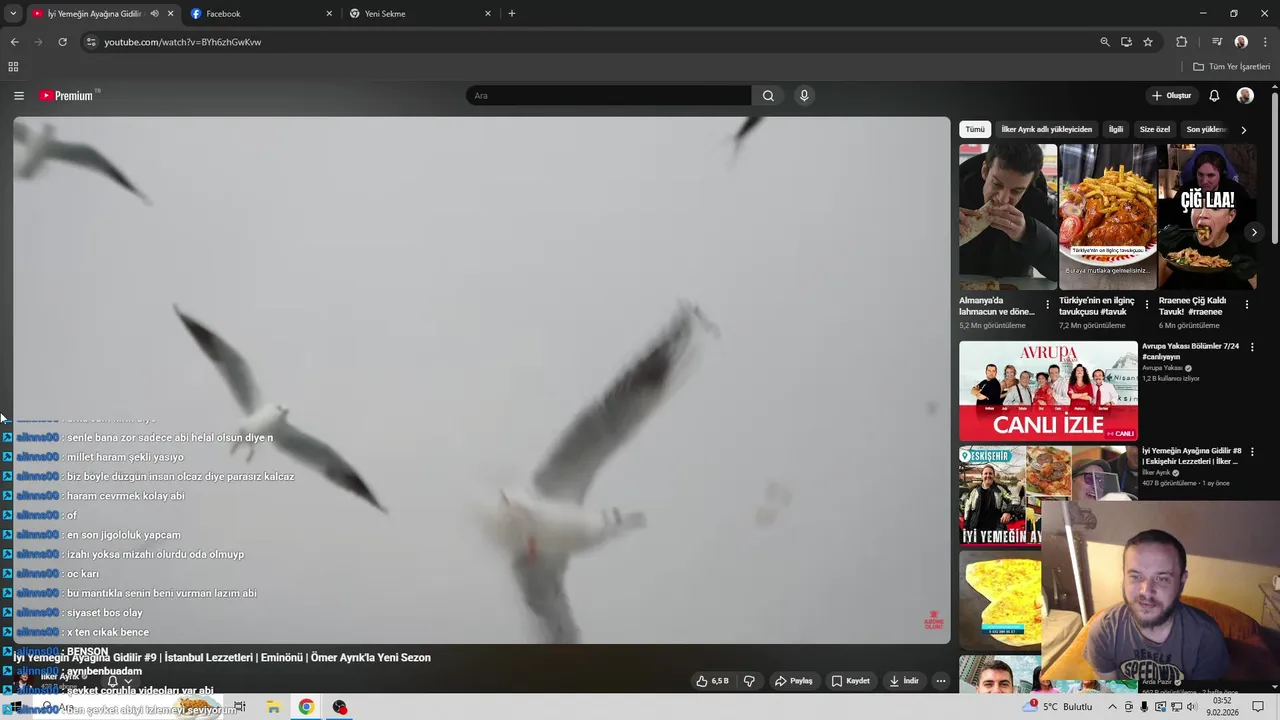This screenshot has height=720, width=1280.
Task: Open options for Avrupa Yakası video
Action: tap(1252, 347)
